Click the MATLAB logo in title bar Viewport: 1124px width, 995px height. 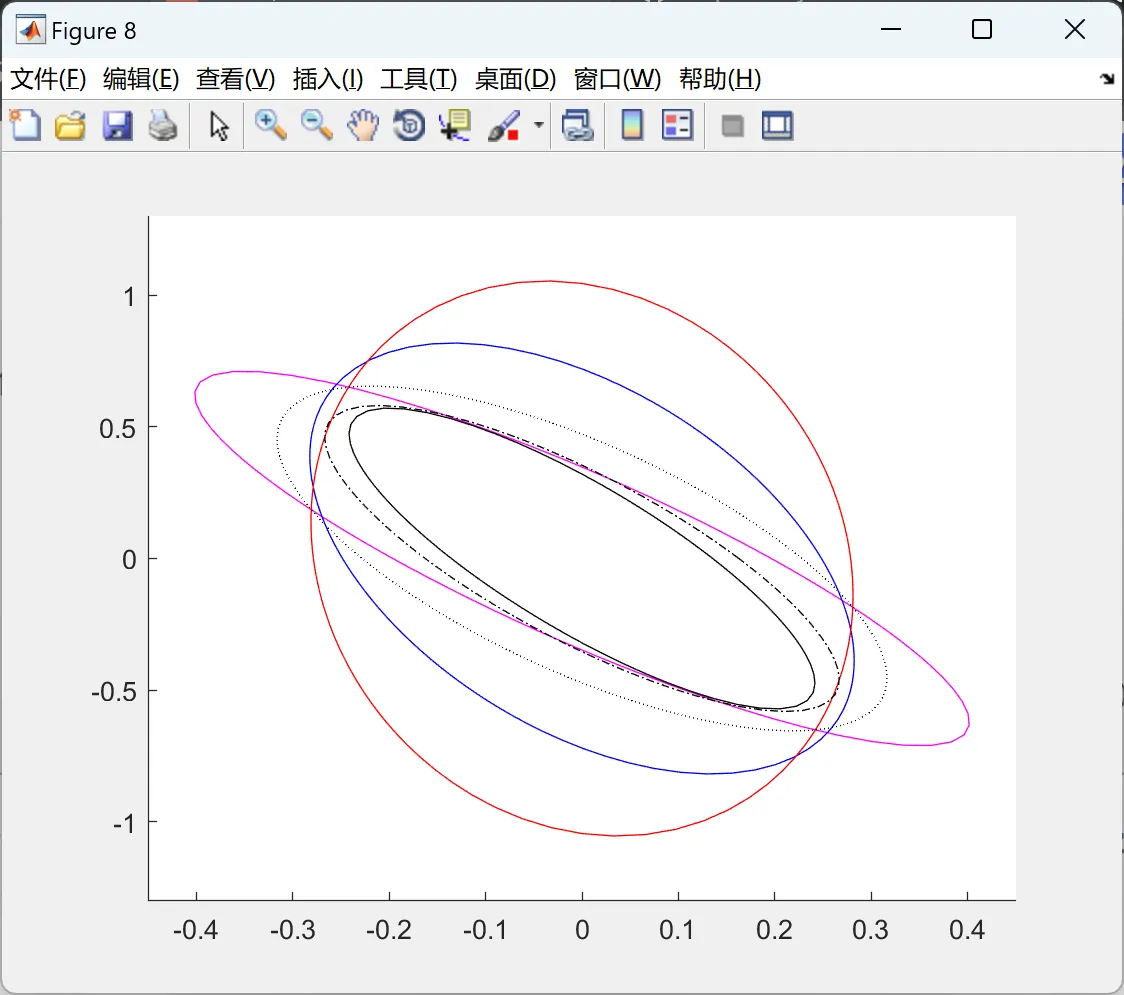(30, 30)
